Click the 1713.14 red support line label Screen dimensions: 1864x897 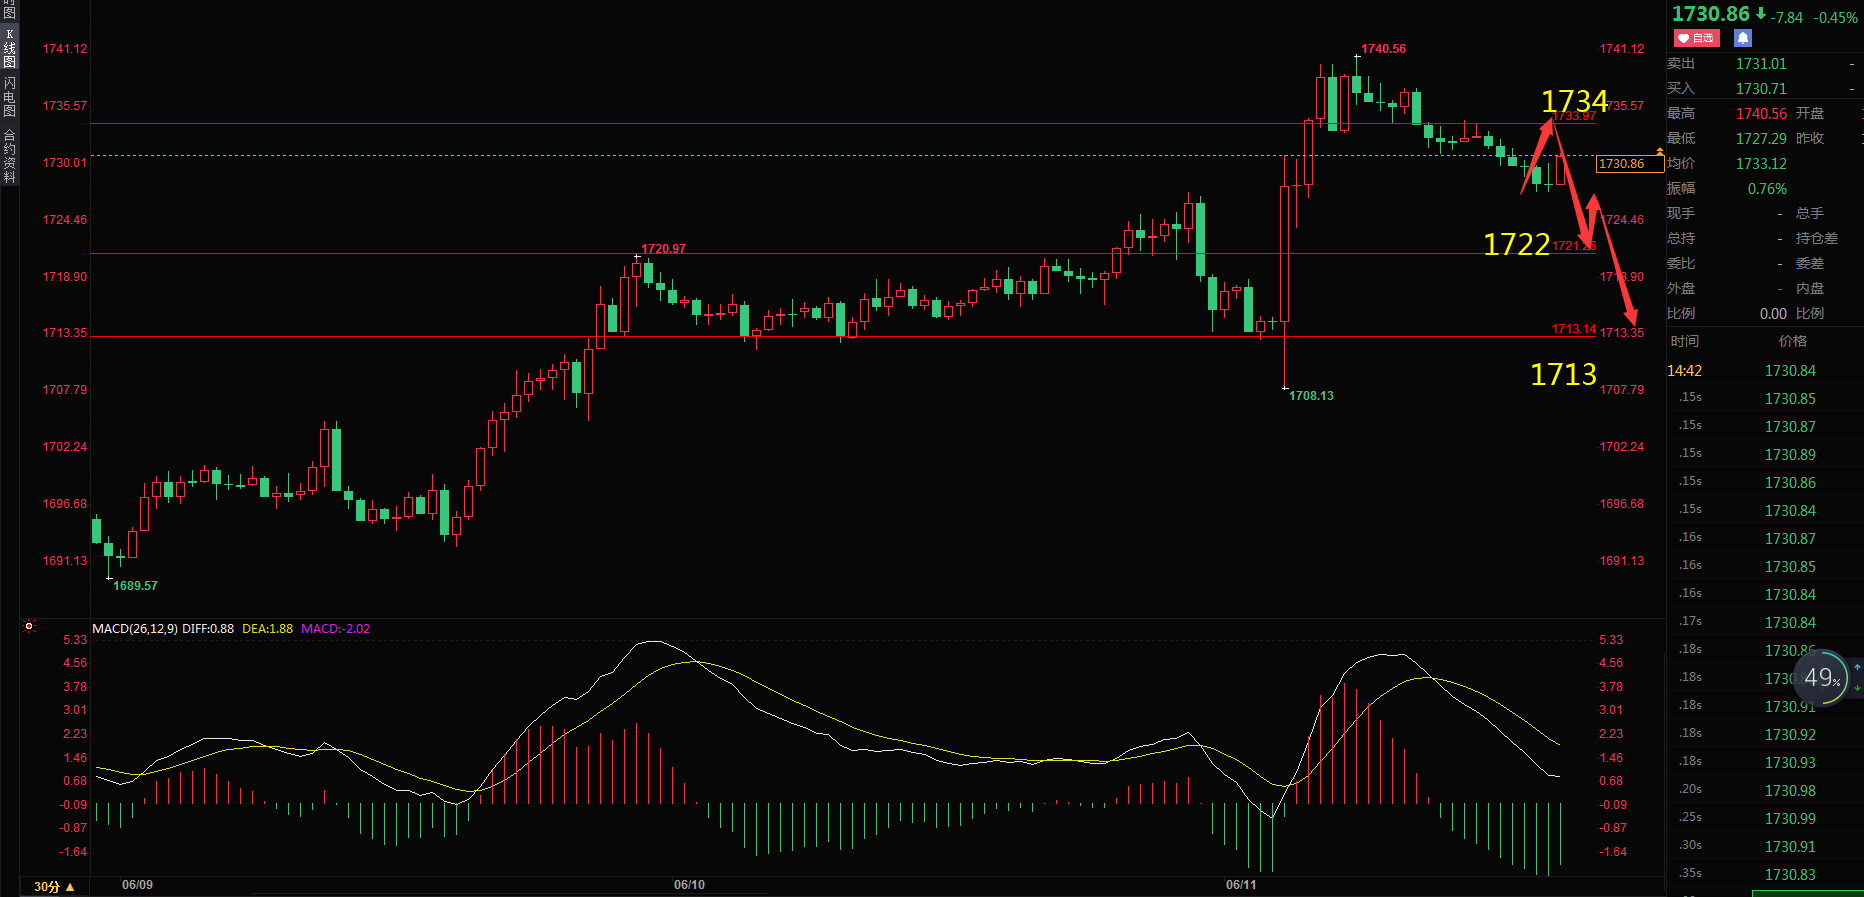click(x=1573, y=329)
